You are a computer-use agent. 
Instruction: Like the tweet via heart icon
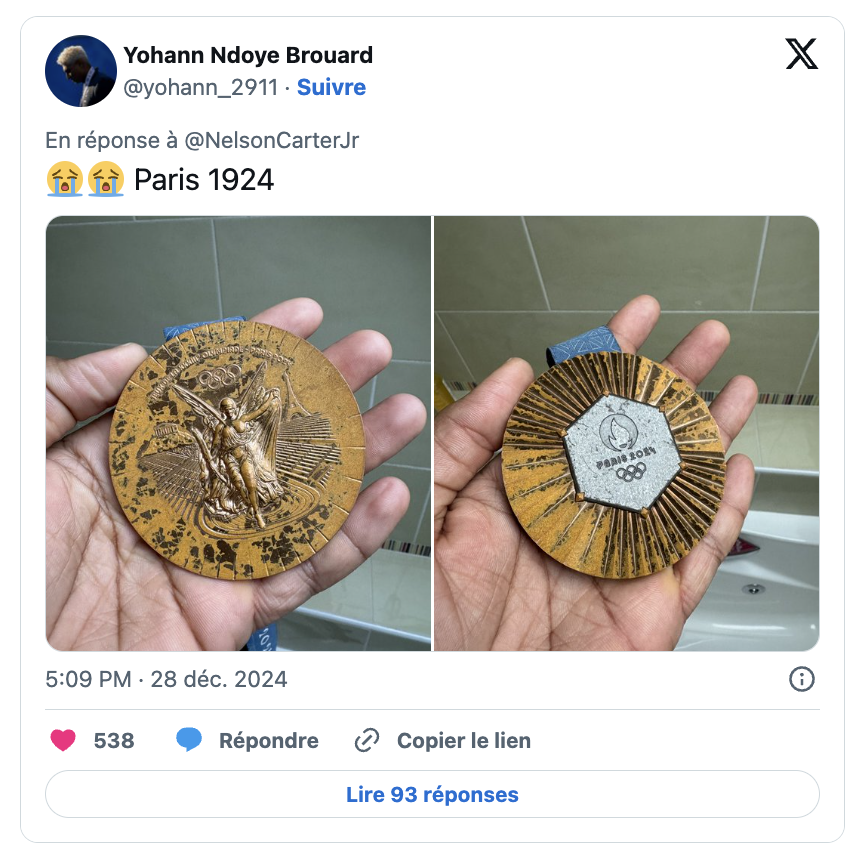[x=63, y=740]
